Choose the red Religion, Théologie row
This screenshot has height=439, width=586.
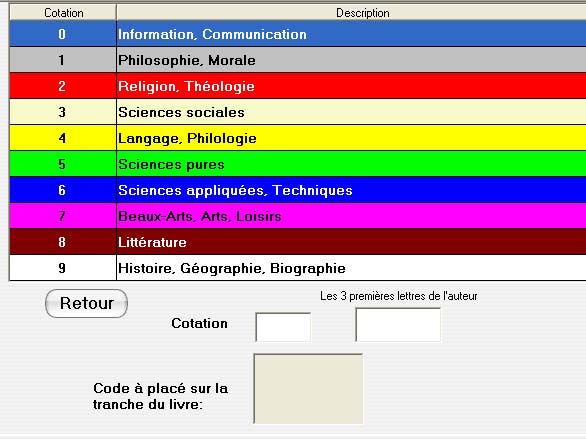pos(297,86)
